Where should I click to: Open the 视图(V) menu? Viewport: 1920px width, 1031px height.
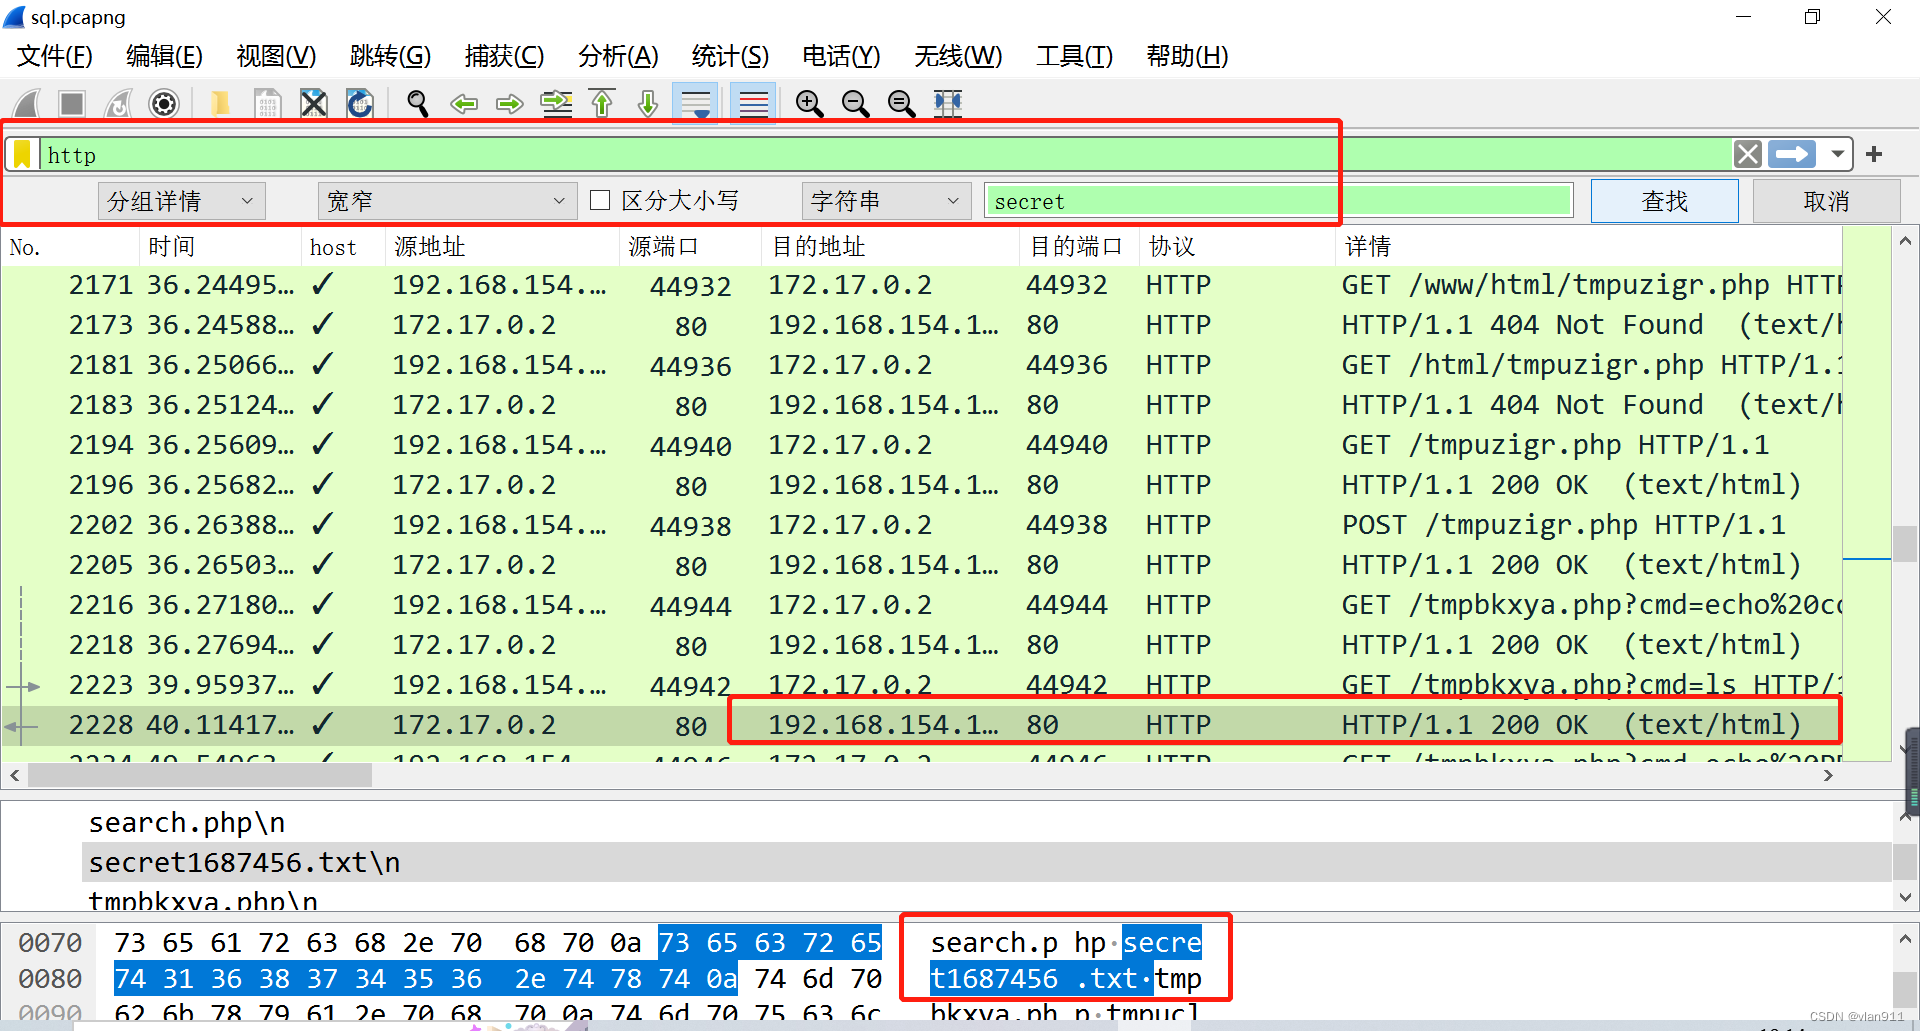click(x=276, y=56)
